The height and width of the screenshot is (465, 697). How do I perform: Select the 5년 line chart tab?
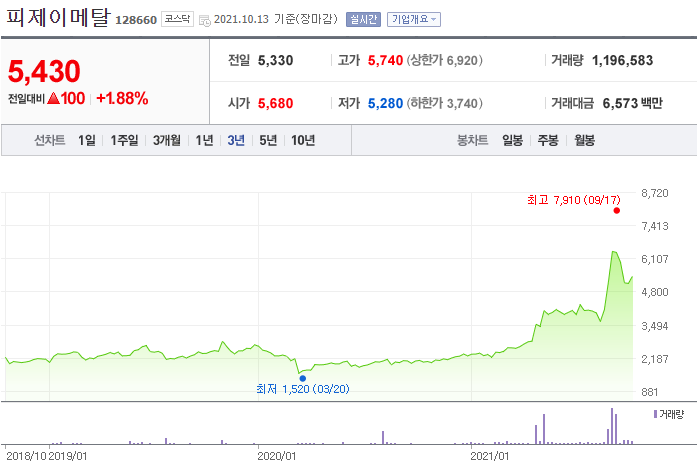click(x=268, y=140)
